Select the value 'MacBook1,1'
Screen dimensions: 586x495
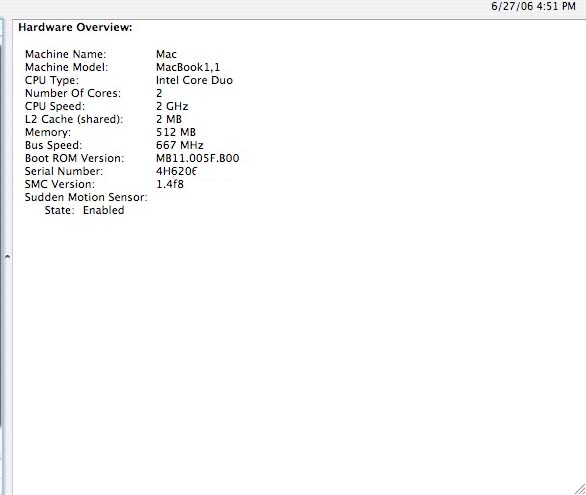tap(188, 67)
